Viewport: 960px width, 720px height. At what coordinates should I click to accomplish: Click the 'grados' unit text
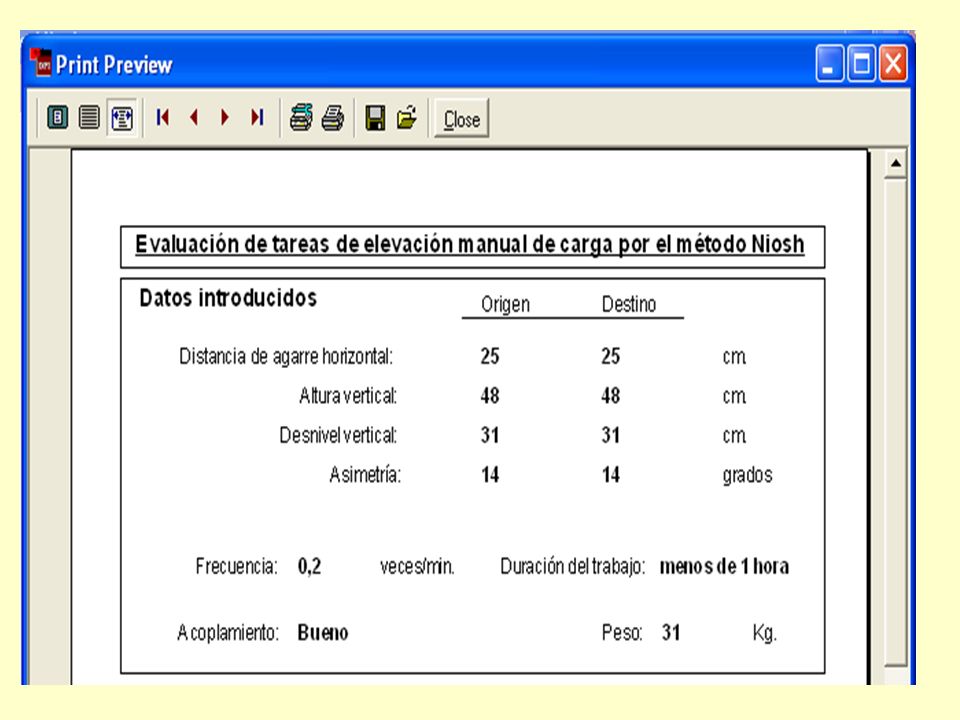[748, 475]
